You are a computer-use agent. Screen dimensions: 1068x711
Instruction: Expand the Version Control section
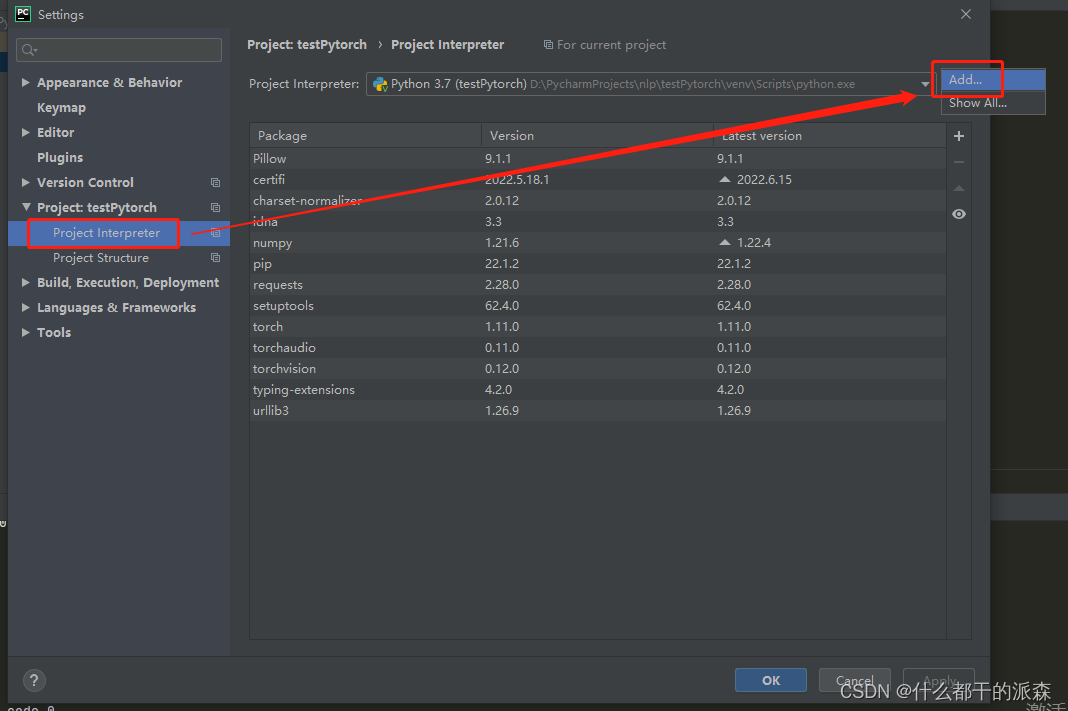coord(25,183)
